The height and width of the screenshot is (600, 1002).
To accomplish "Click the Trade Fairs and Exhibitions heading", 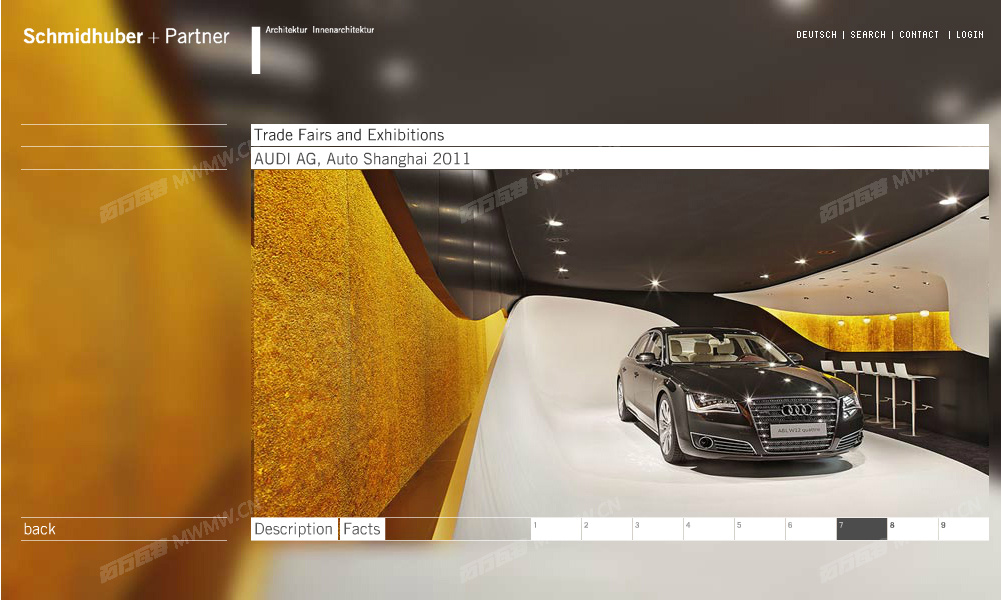I will 349,135.
